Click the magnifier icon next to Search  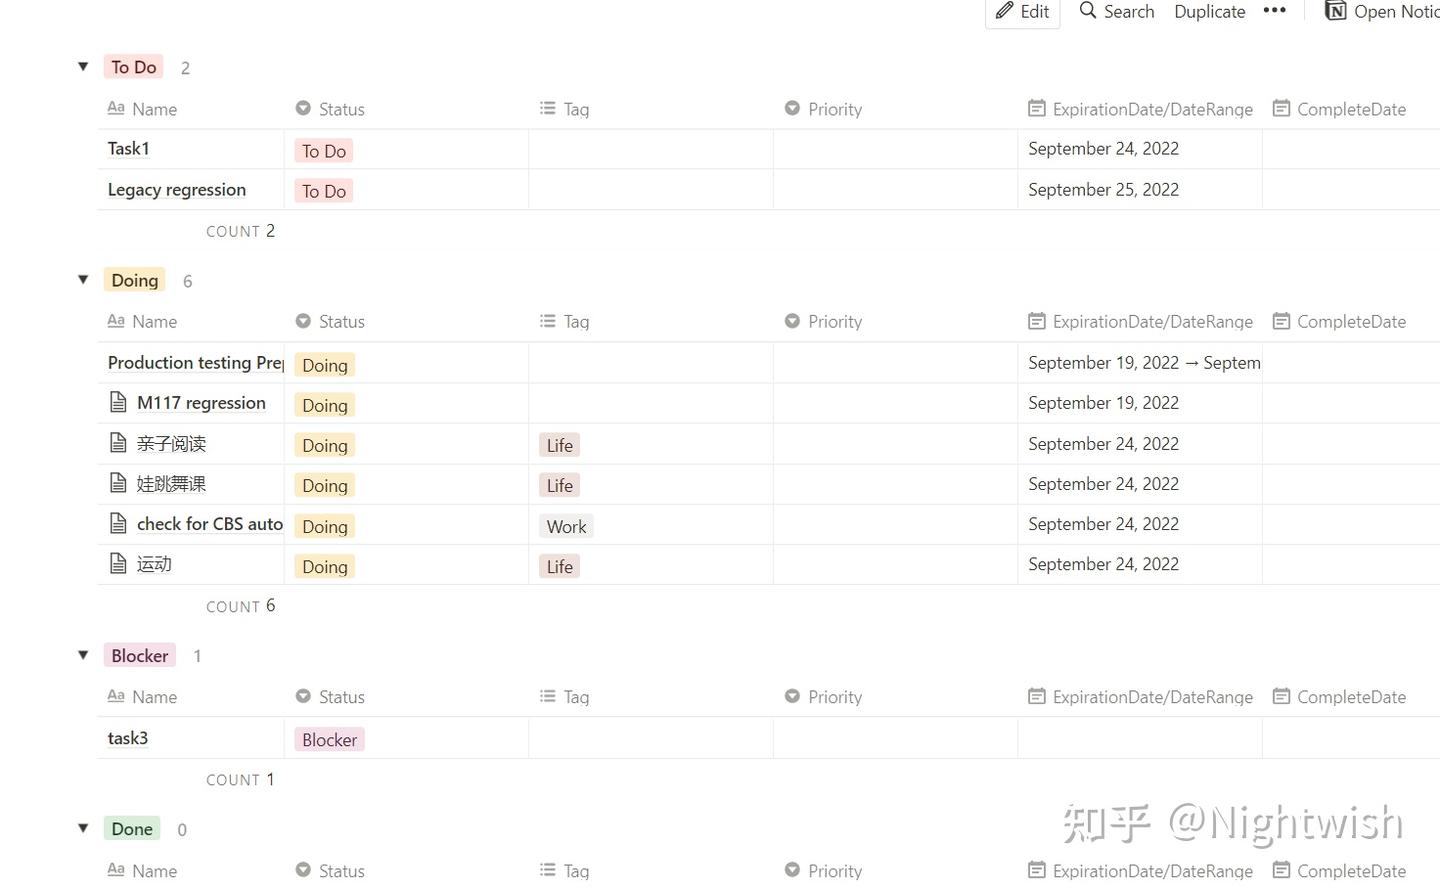point(1086,11)
